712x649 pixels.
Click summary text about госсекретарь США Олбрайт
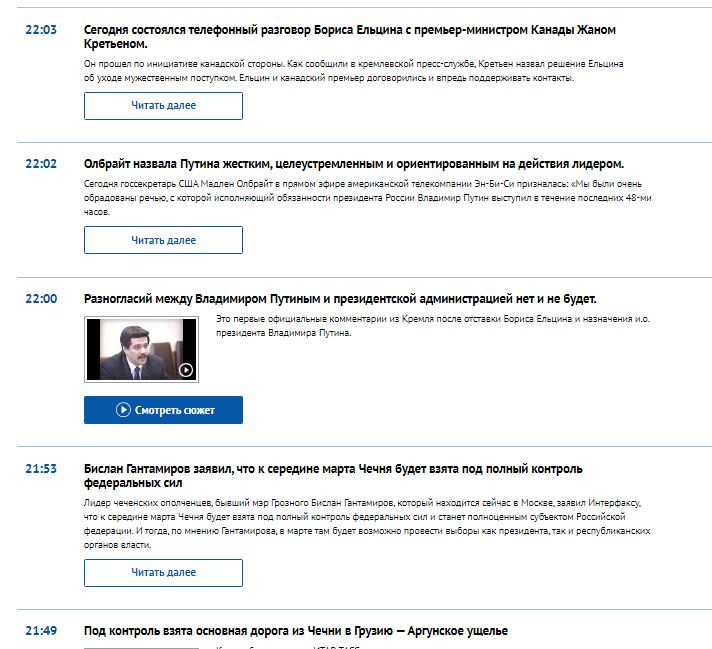pos(367,198)
